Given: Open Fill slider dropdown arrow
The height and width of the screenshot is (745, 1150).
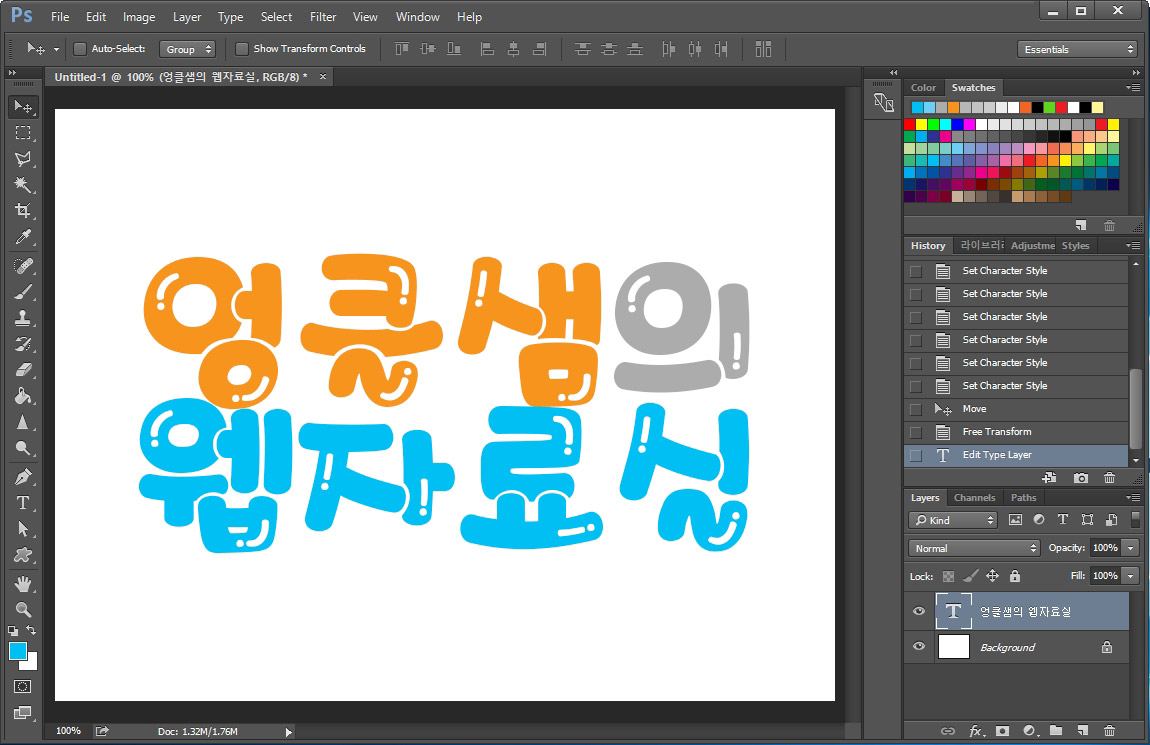Looking at the screenshot, I should click(x=1131, y=576).
